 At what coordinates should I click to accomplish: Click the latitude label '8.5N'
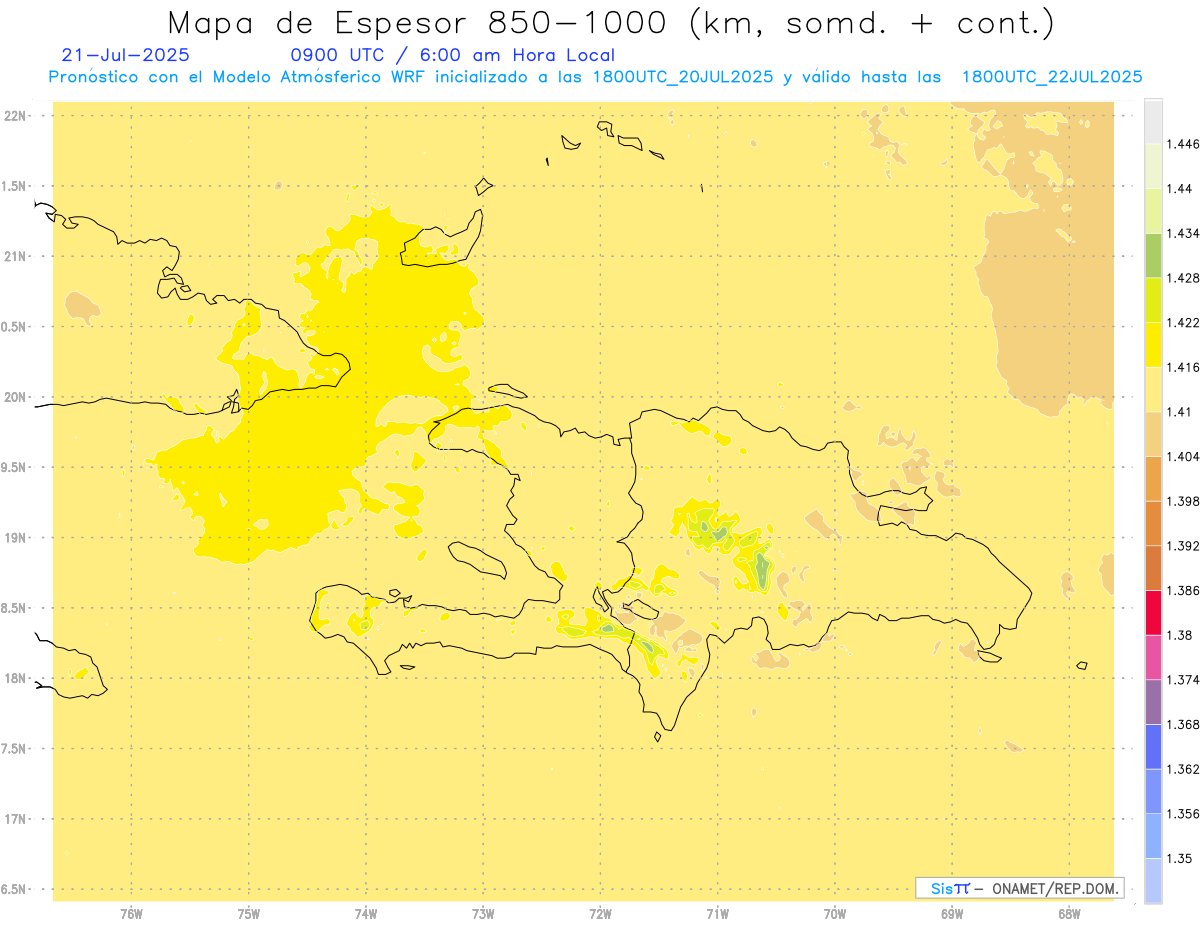click(x=14, y=608)
